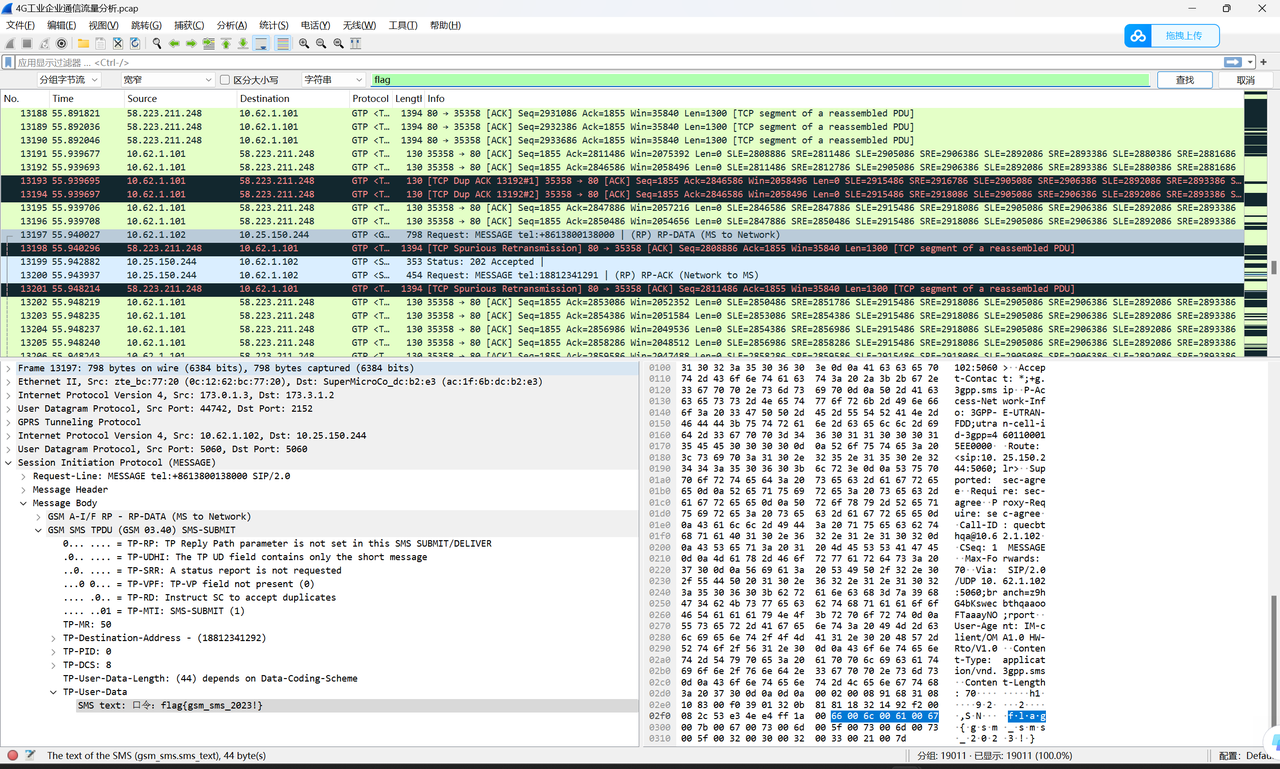Screen dimensions: 1280x769
Task: Open the 字符串 search type dropdown
Action: pos(332,80)
